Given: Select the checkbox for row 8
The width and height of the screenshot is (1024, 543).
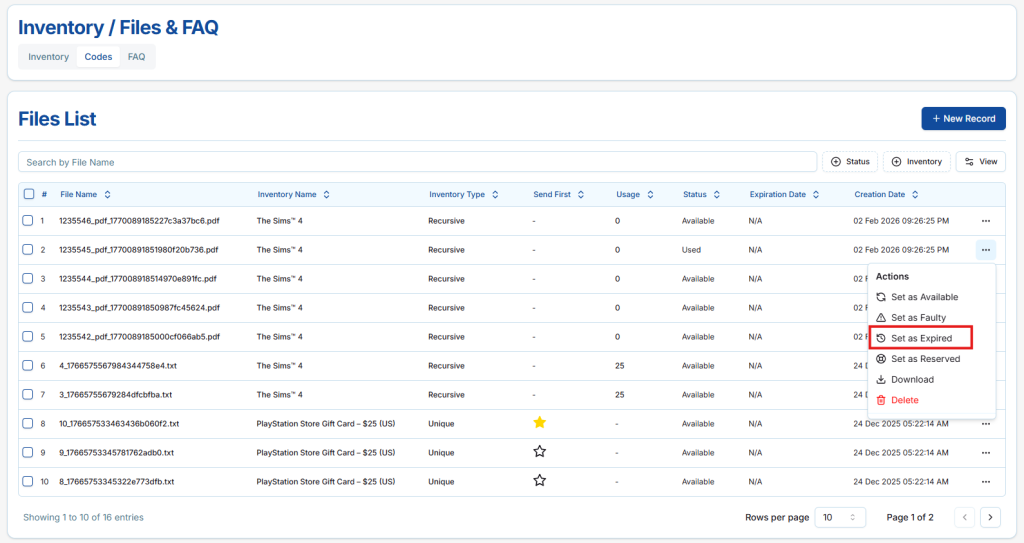Looking at the screenshot, I should tap(28, 423).
